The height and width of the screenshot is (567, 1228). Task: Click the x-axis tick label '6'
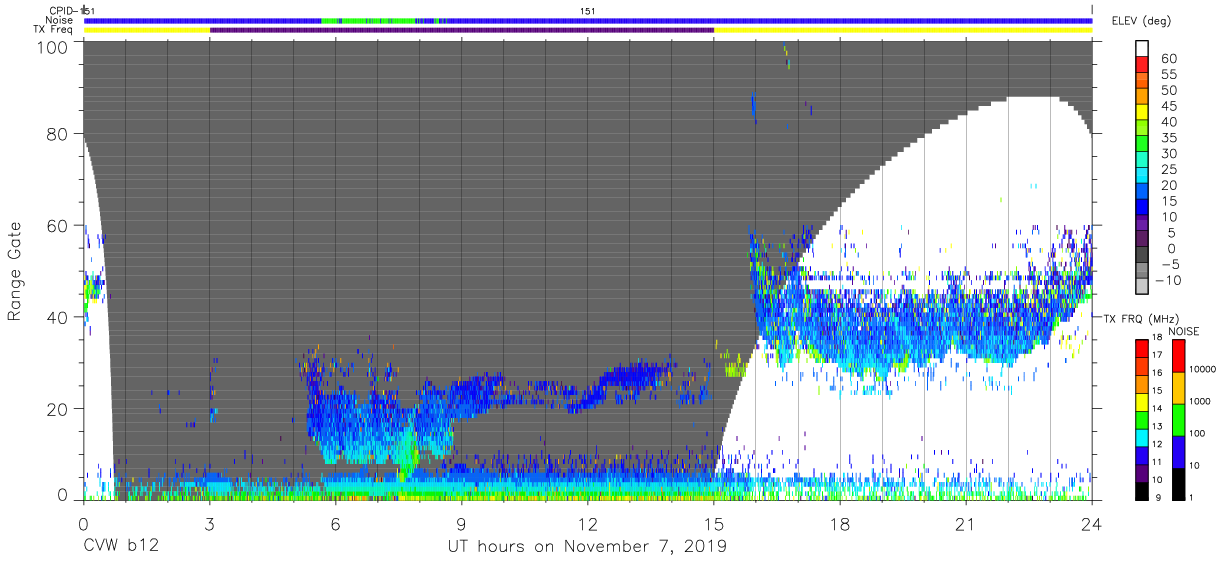click(x=336, y=524)
